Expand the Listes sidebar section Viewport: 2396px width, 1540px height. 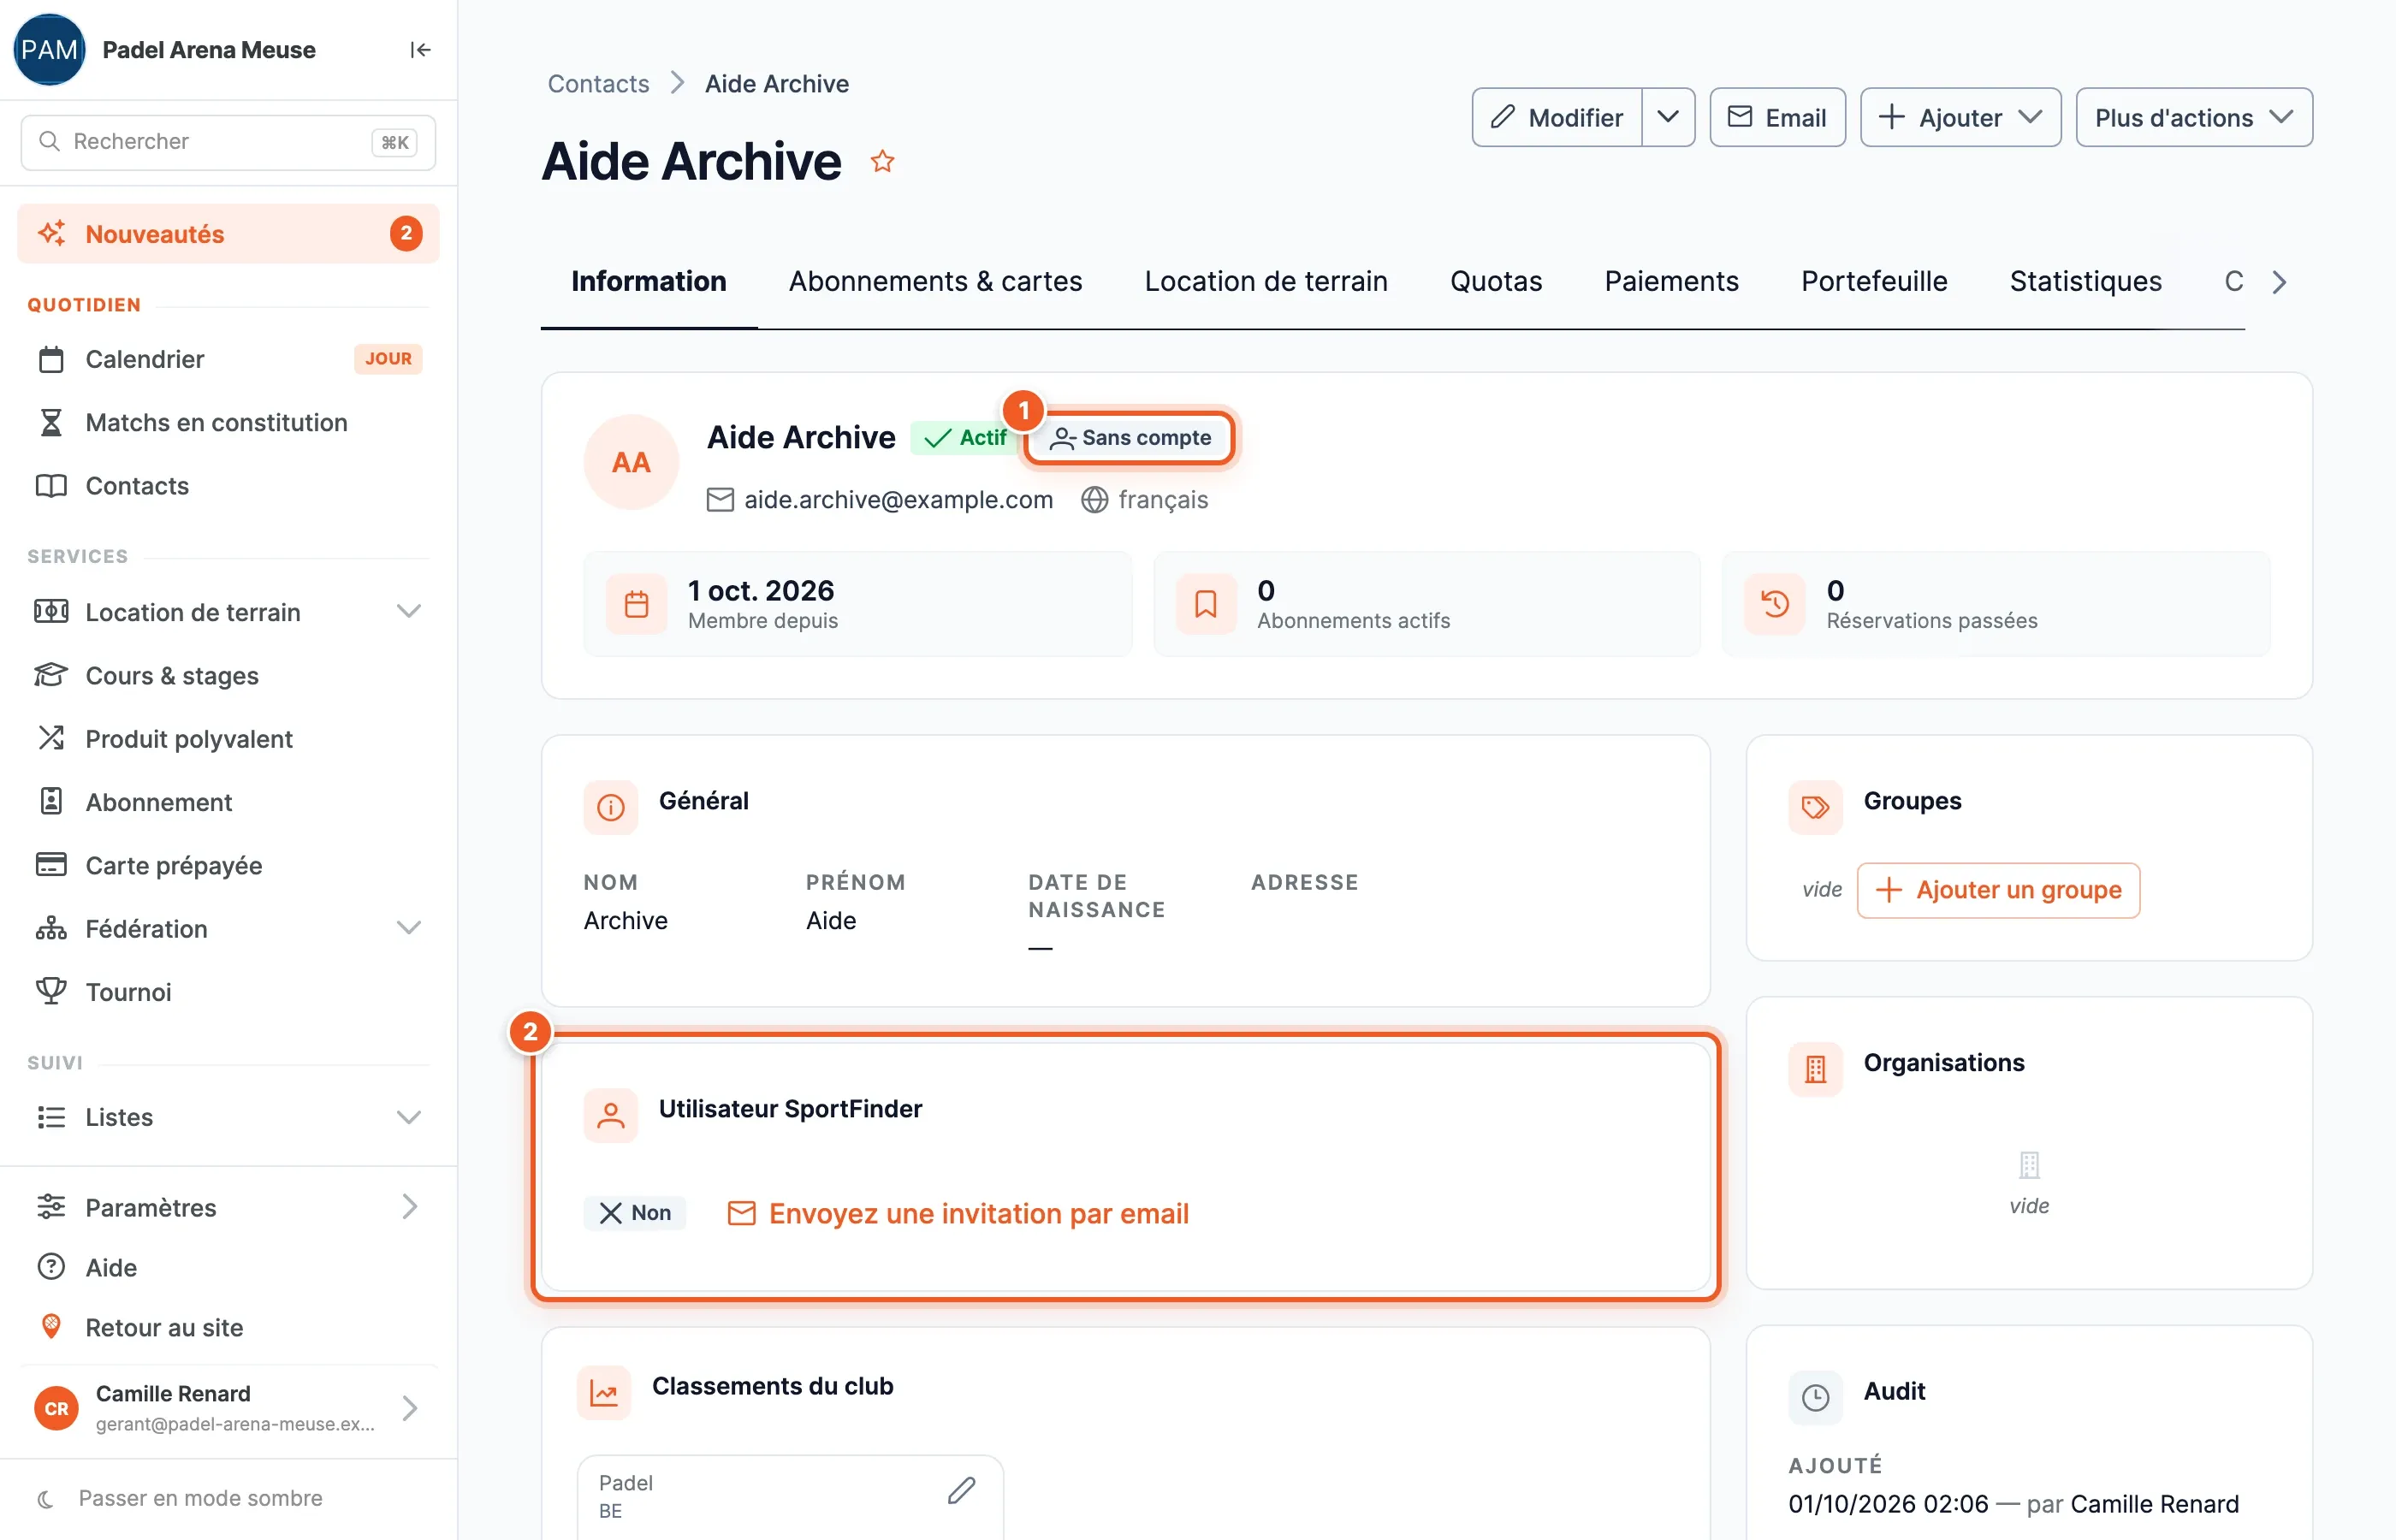click(x=408, y=1117)
